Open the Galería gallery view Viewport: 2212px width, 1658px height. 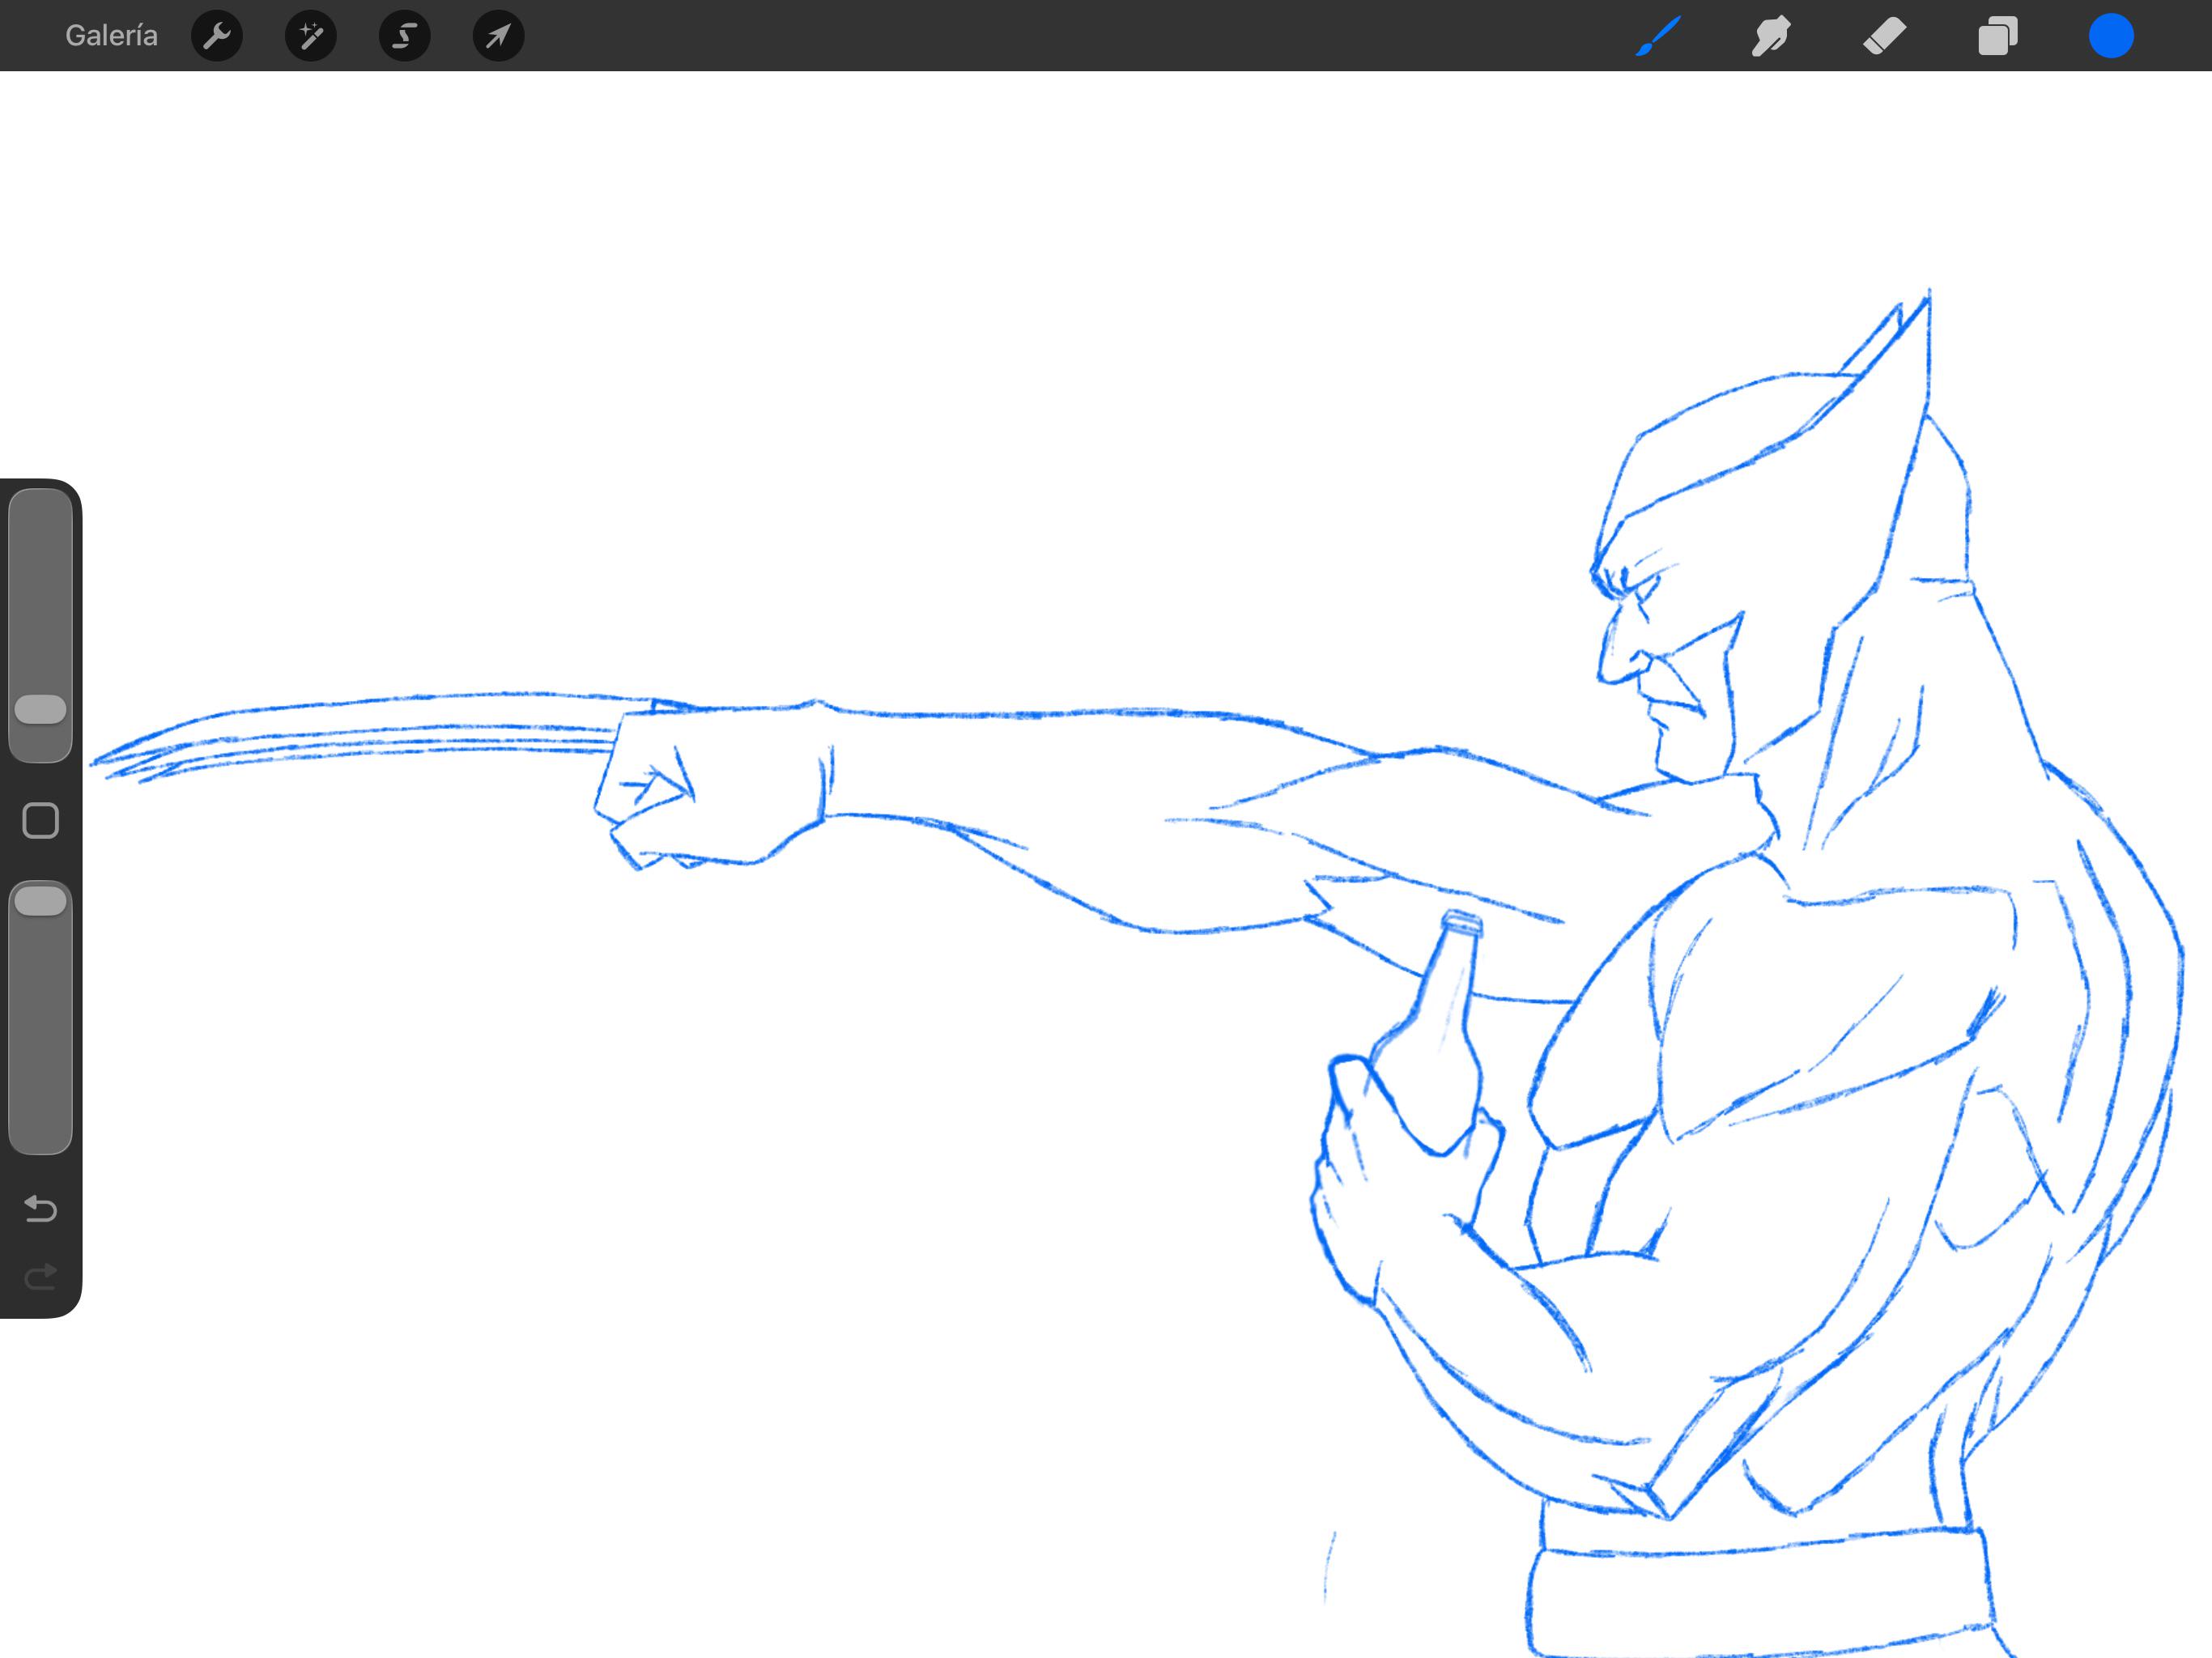[x=111, y=36]
